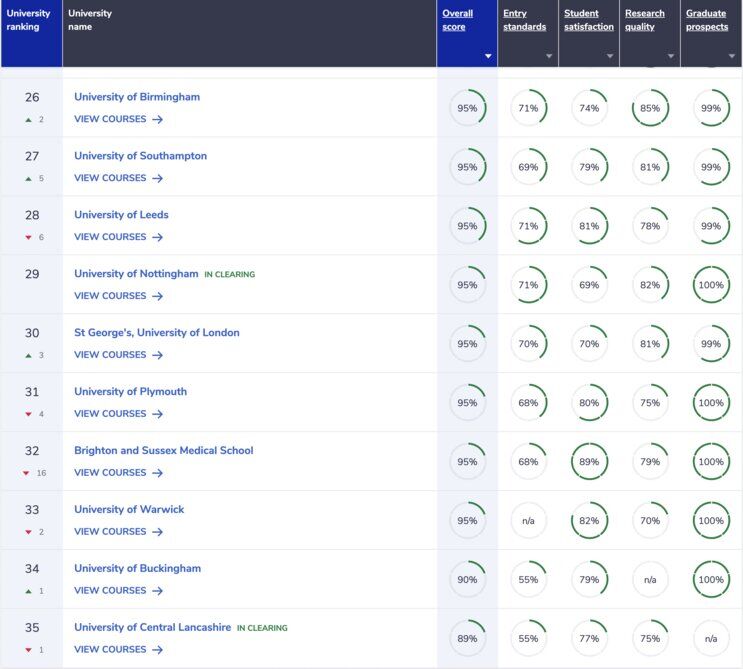Sort by Research quality header link
The width and height of the screenshot is (743, 669).
pos(644,20)
